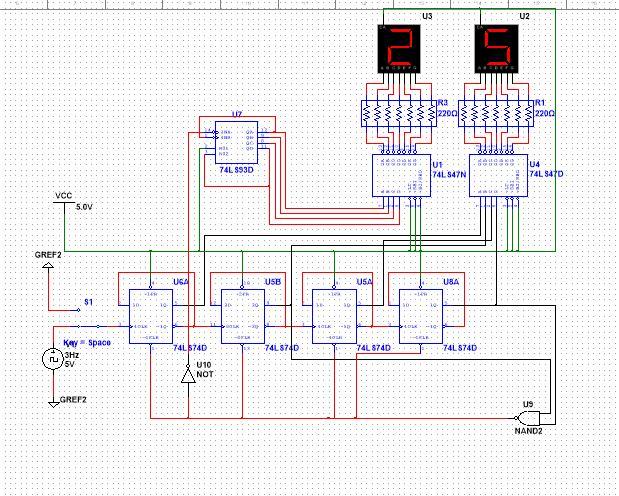
Task: Click the 'U8A' reference label
Action: tap(451, 282)
